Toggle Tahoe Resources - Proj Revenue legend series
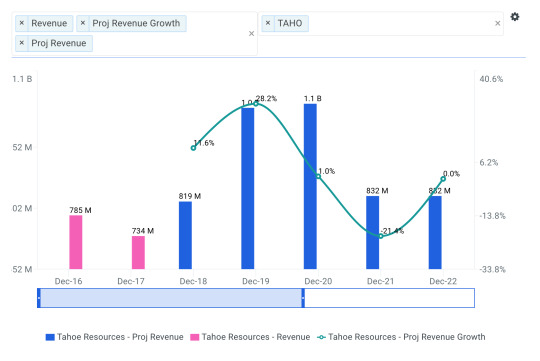Screen dimensions: 540x361 (x=115, y=337)
